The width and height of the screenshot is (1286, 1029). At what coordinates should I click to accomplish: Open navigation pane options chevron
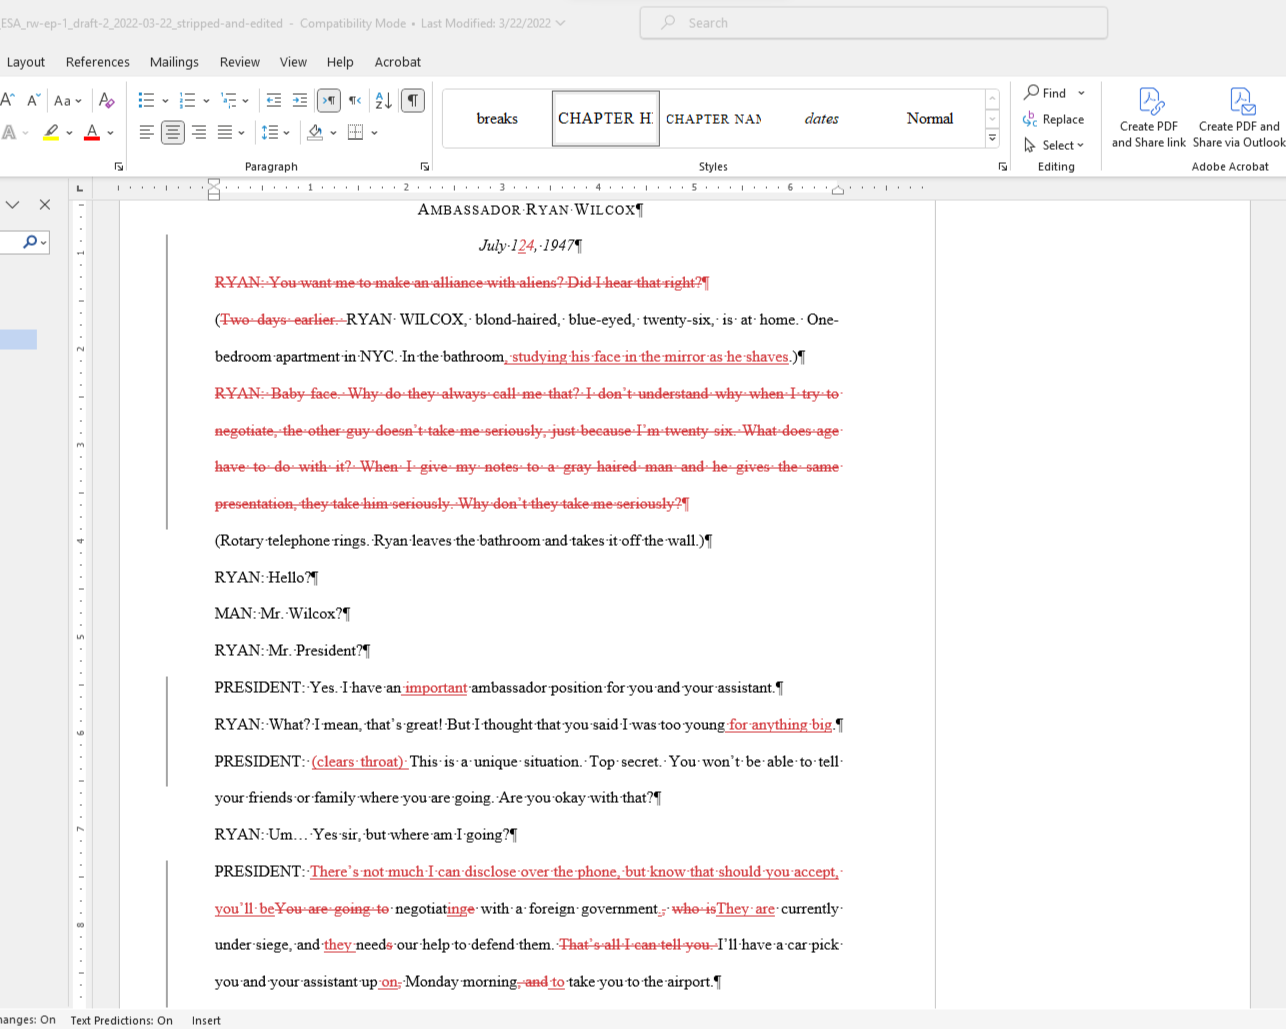coord(12,205)
